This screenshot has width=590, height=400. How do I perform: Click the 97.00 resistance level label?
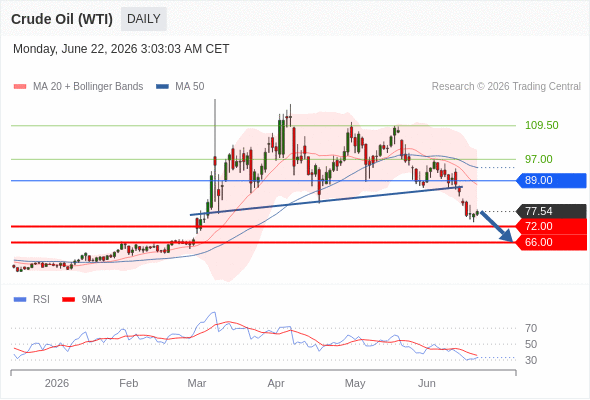(x=538, y=159)
